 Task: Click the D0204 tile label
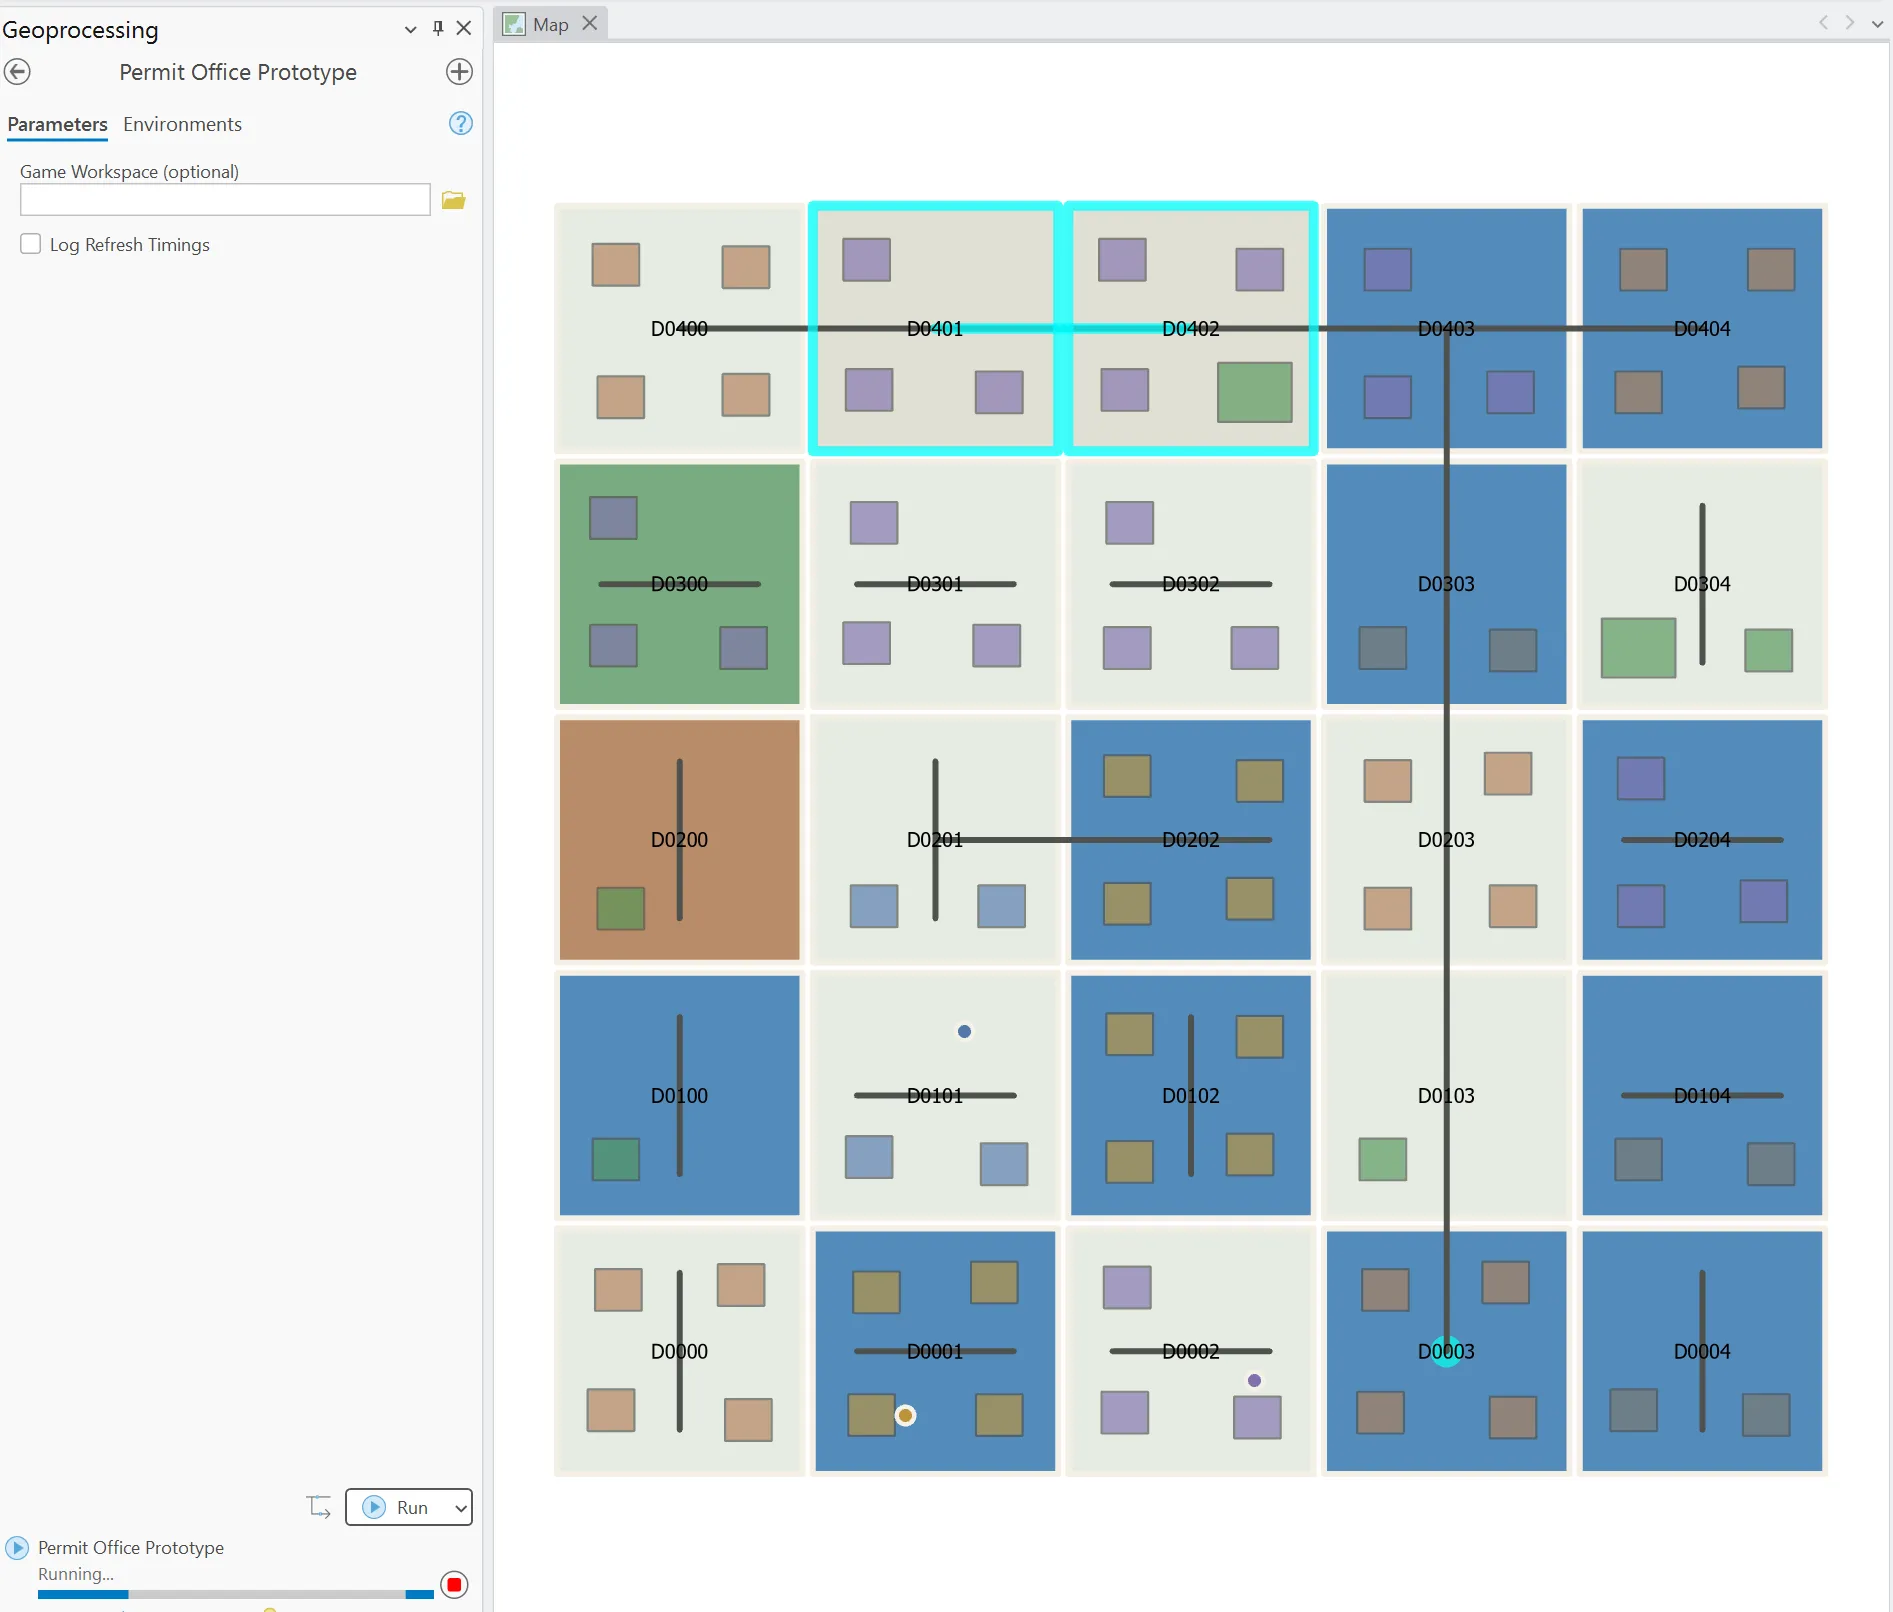pos(1702,840)
